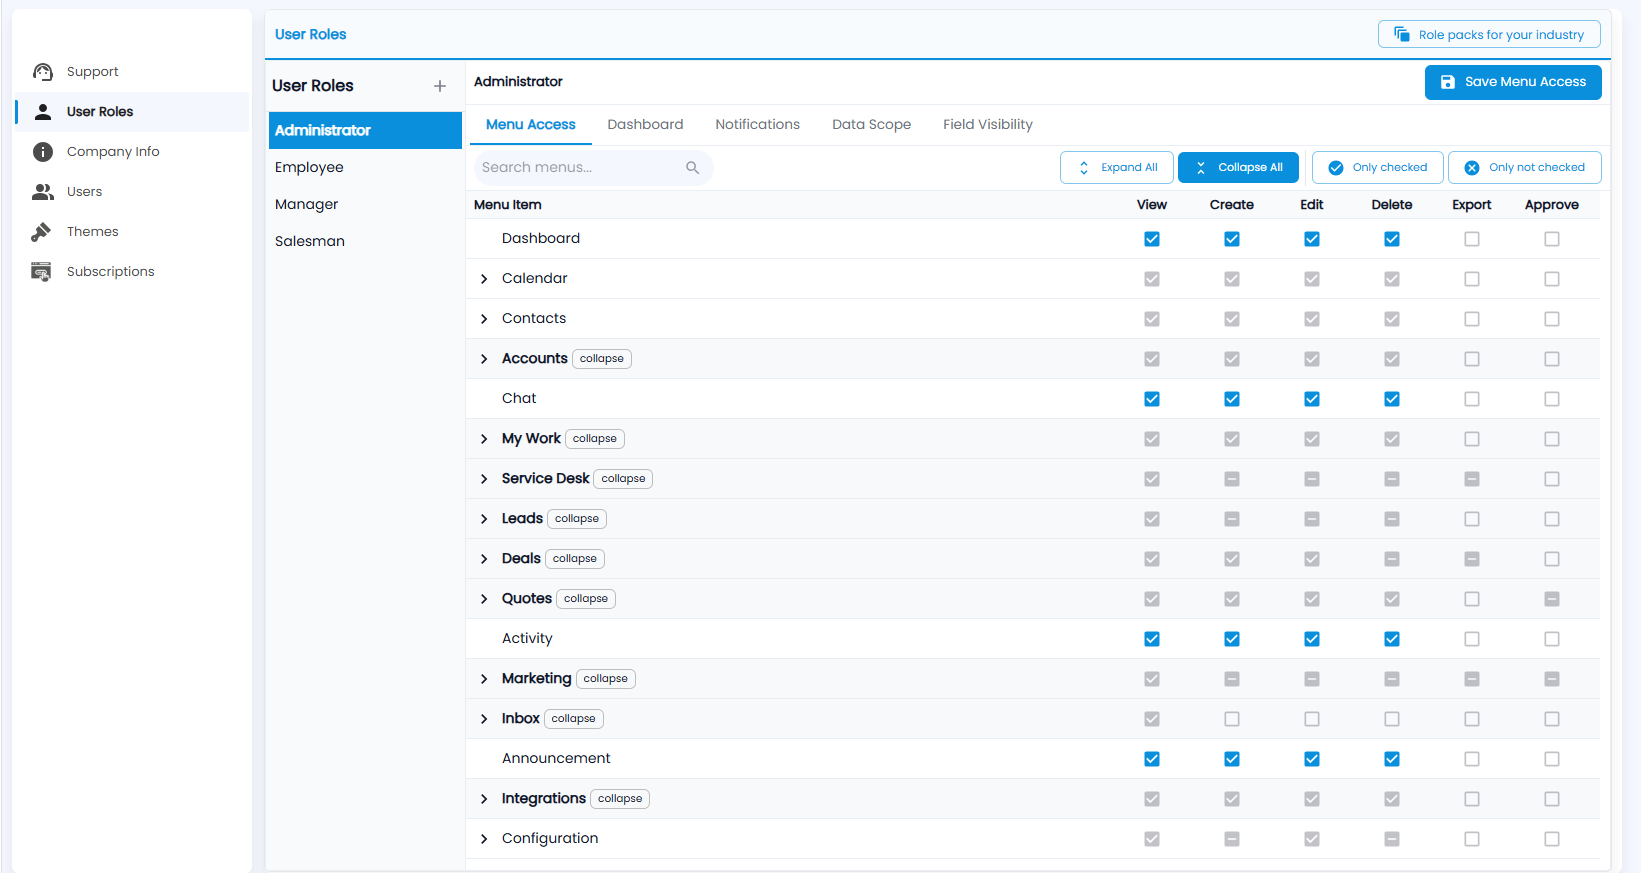Viewport: 1641px width, 873px height.
Task: Switch to the Dashboard tab
Action: point(645,125)
